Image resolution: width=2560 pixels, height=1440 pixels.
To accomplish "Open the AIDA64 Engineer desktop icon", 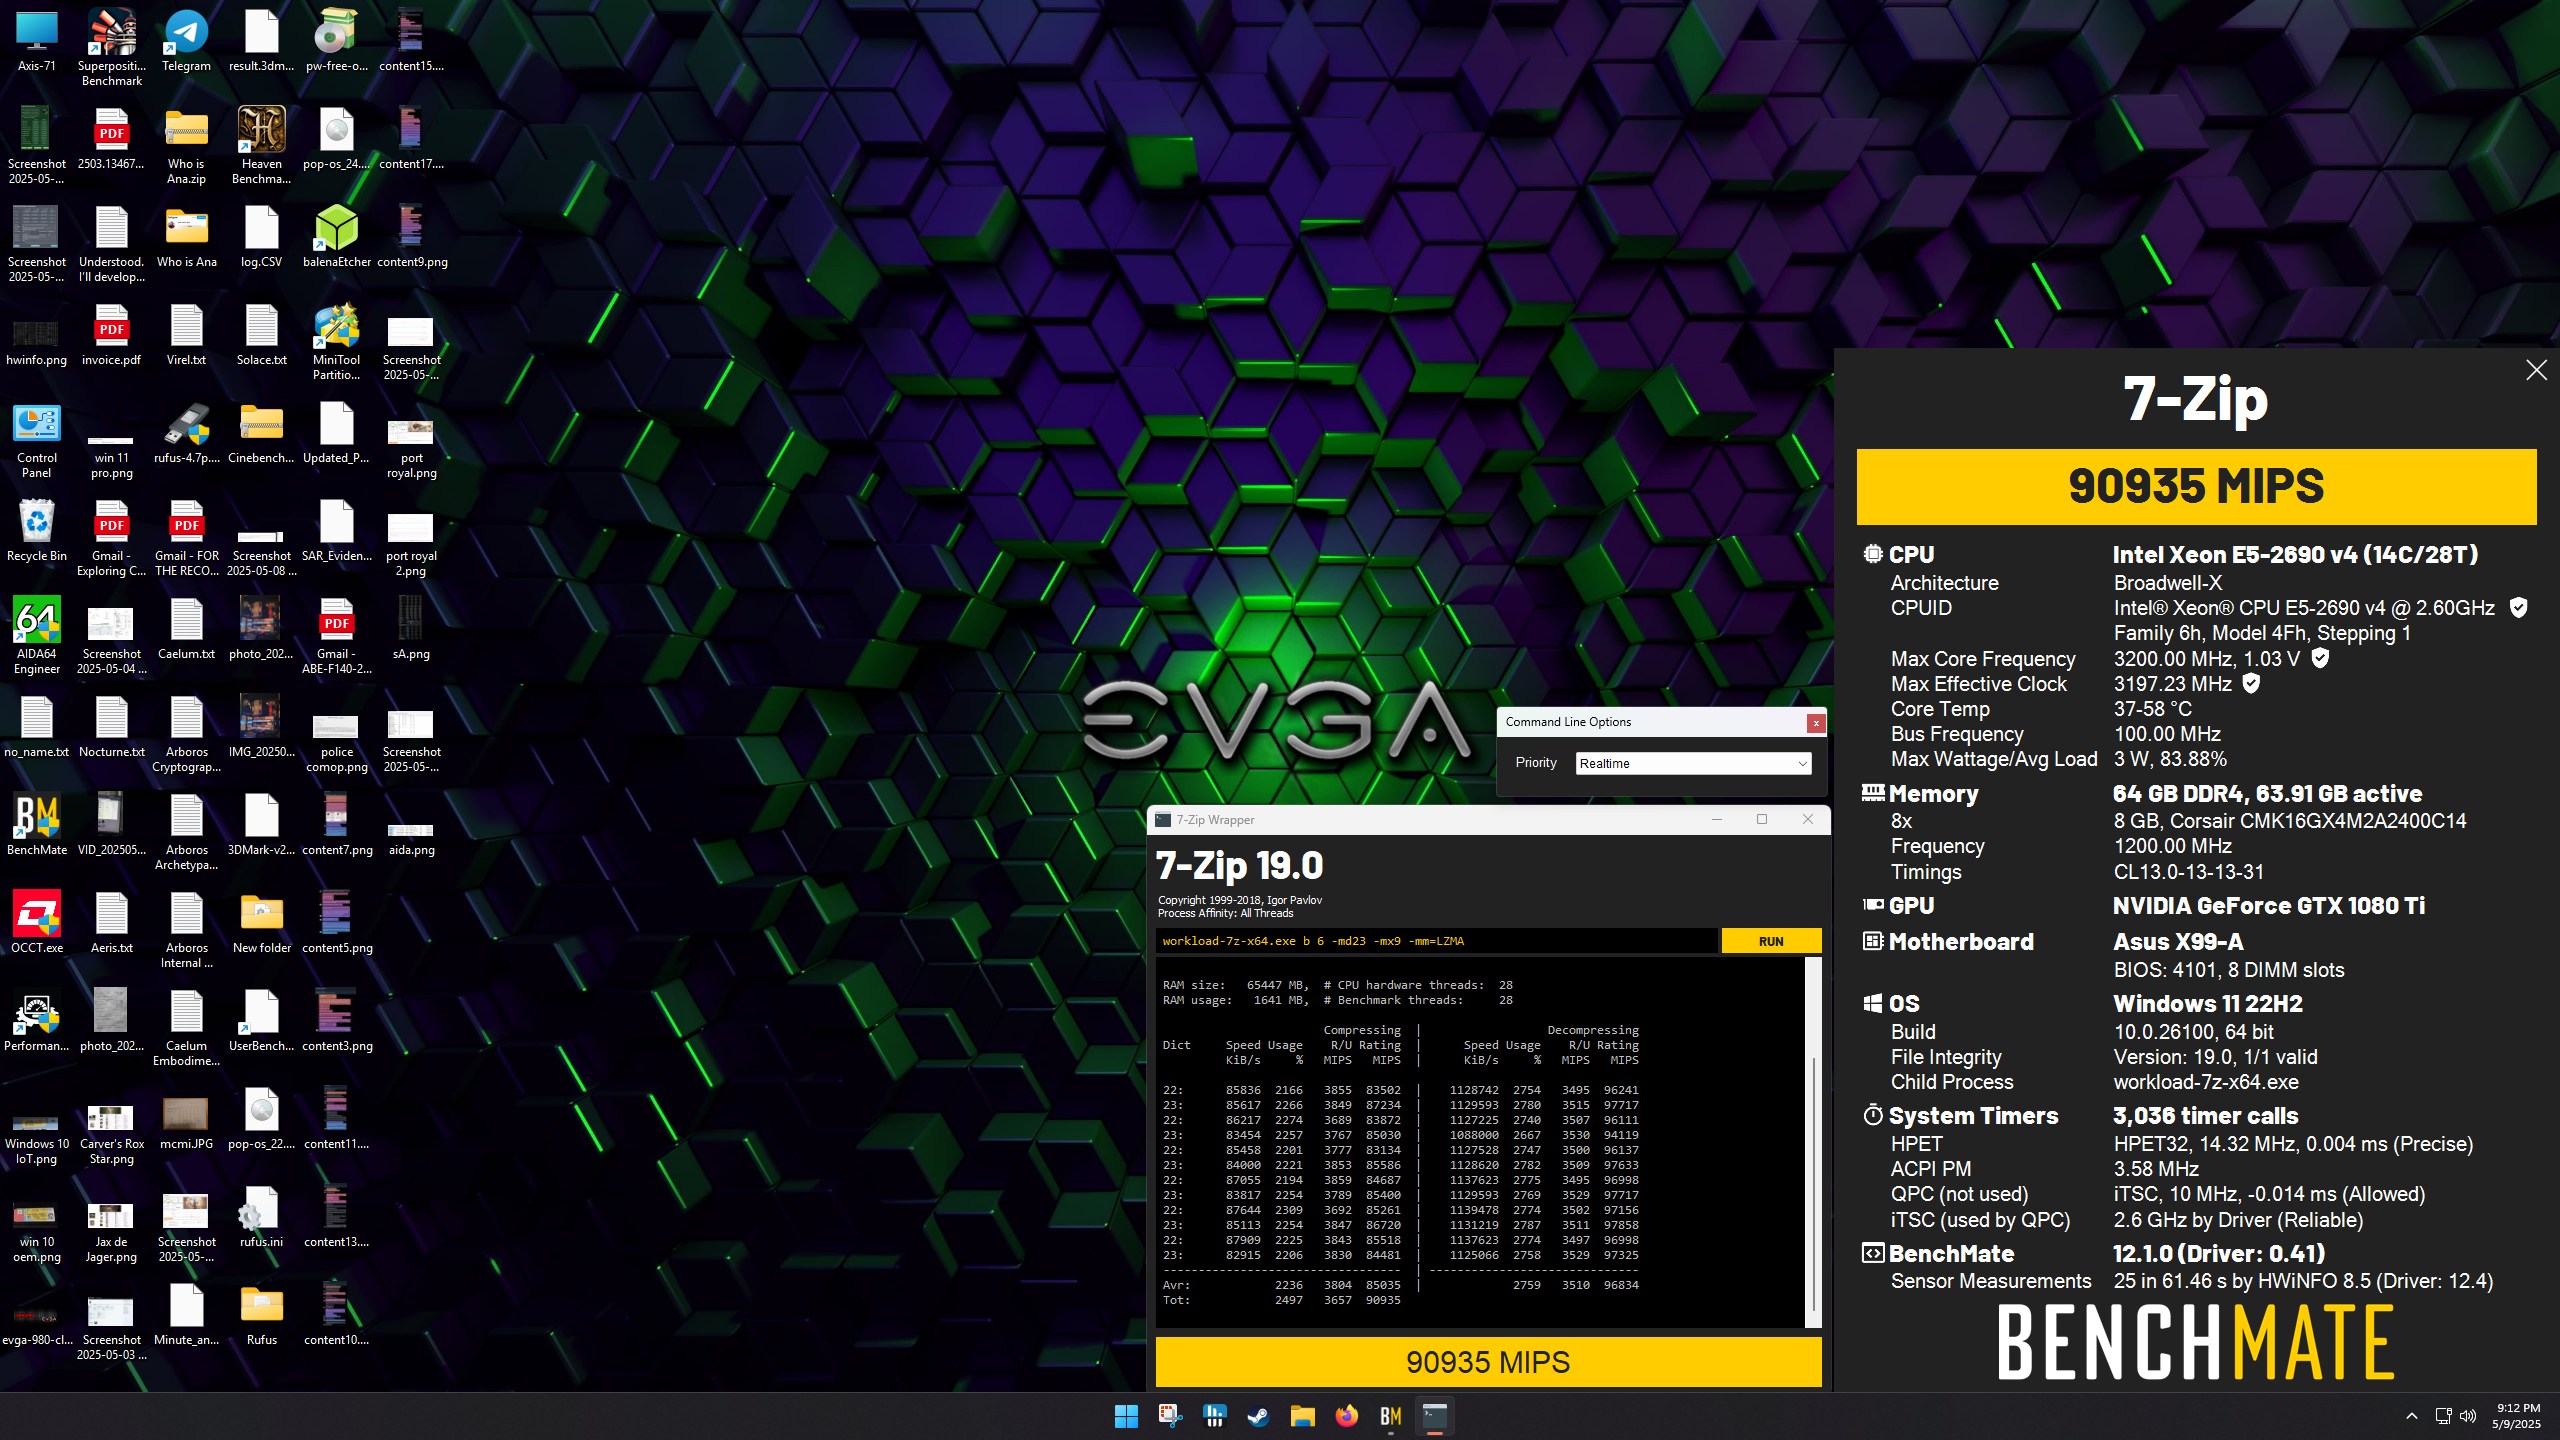I will (x=37, y=636).
